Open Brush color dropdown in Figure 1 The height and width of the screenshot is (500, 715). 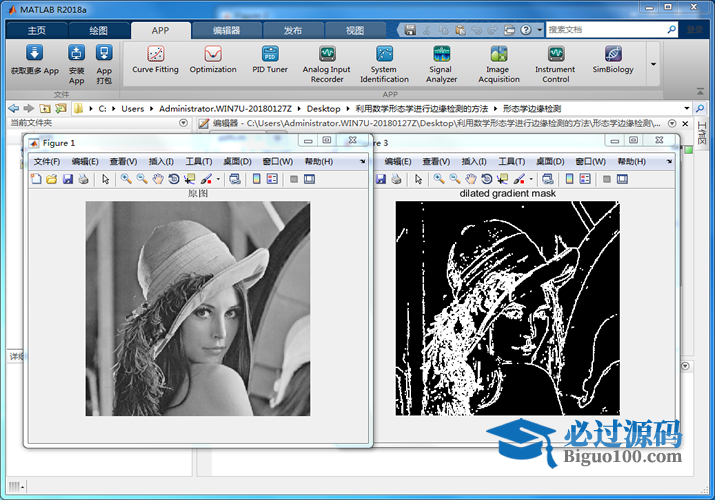pyautogui.click(x=218, y=179)
